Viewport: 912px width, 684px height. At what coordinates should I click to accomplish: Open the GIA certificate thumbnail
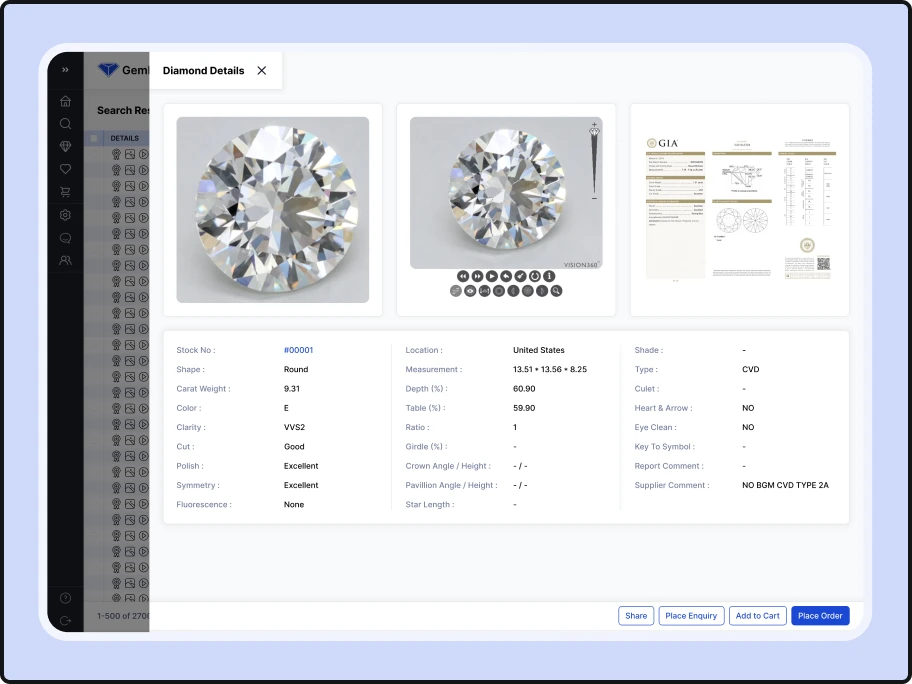tap(739, 208)
